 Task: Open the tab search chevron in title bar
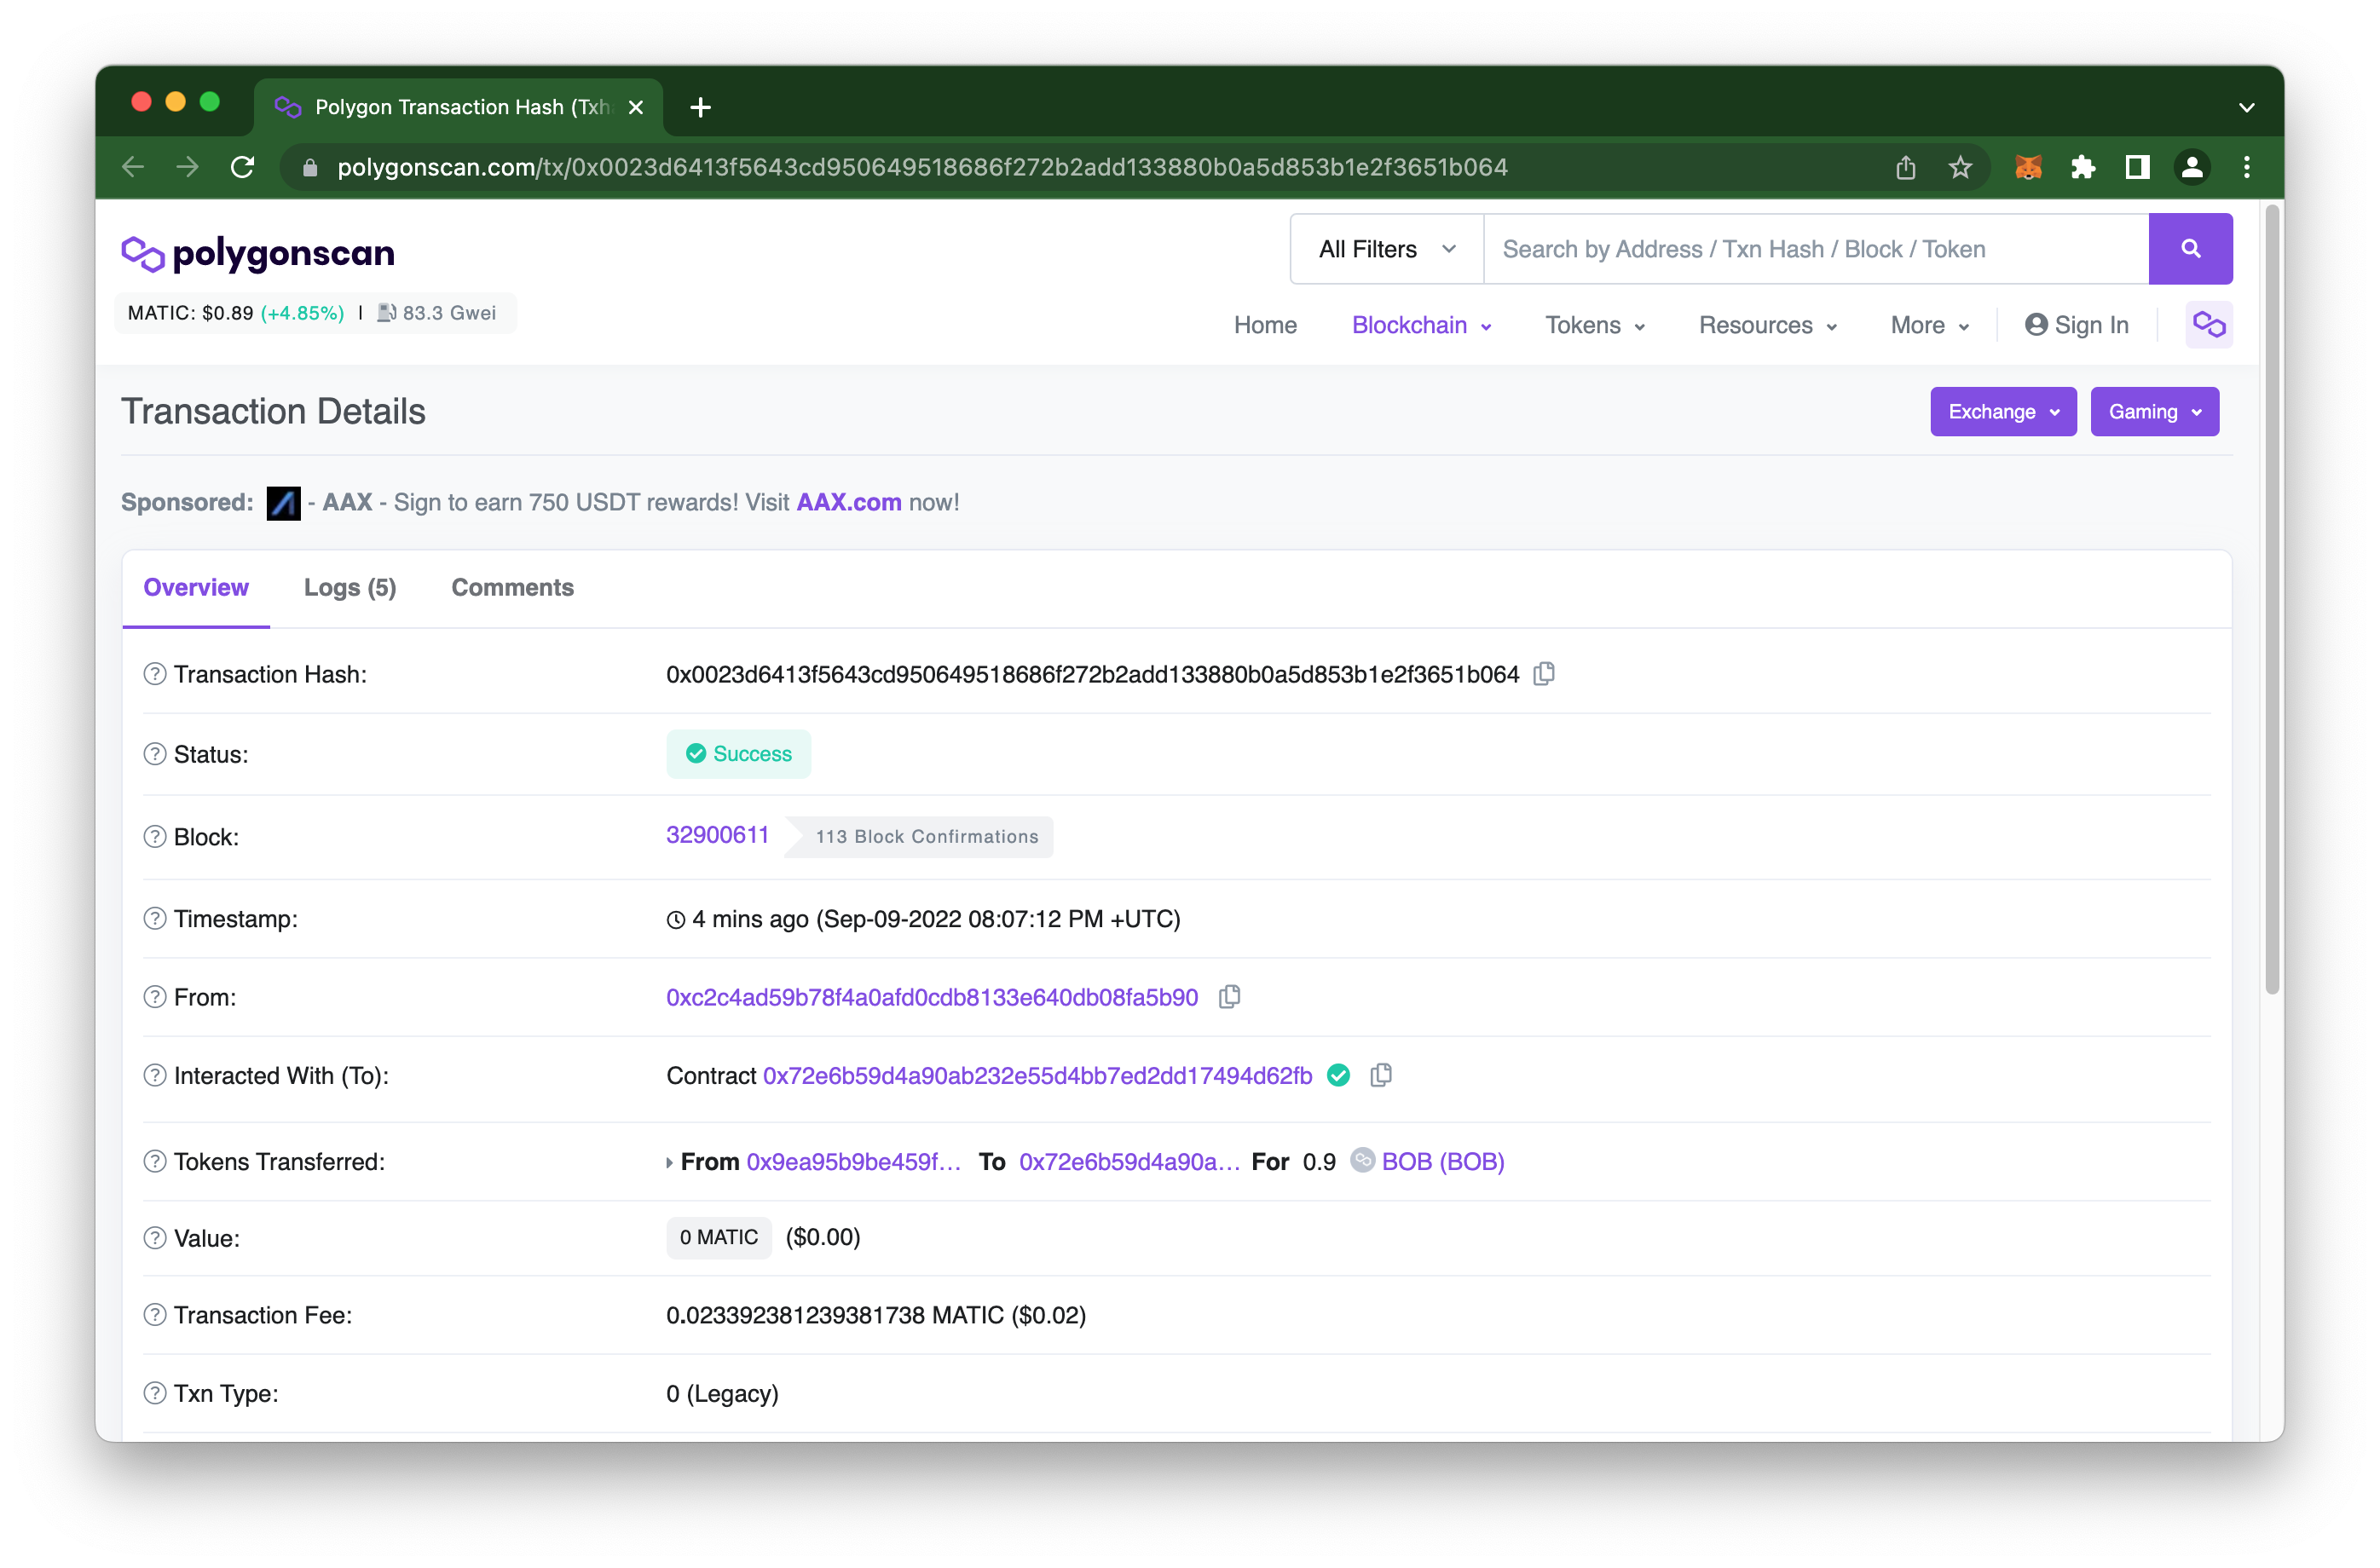click(2246, 107)
